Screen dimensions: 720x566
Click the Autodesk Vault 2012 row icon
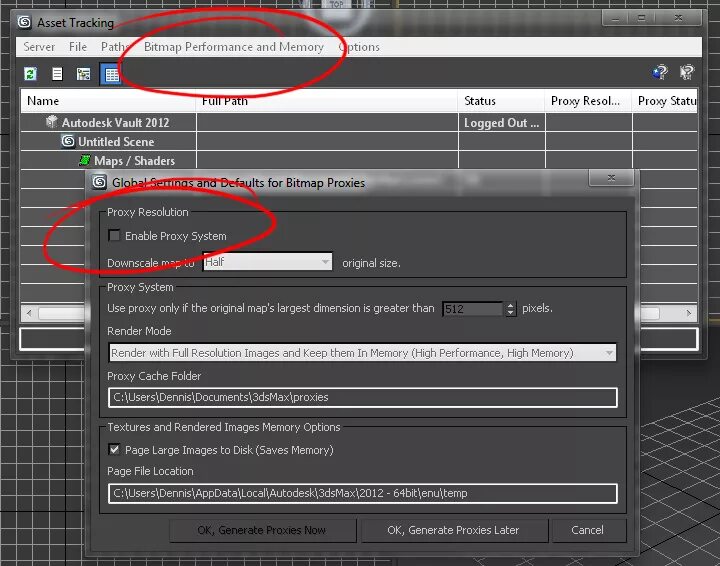coord(51,122)
